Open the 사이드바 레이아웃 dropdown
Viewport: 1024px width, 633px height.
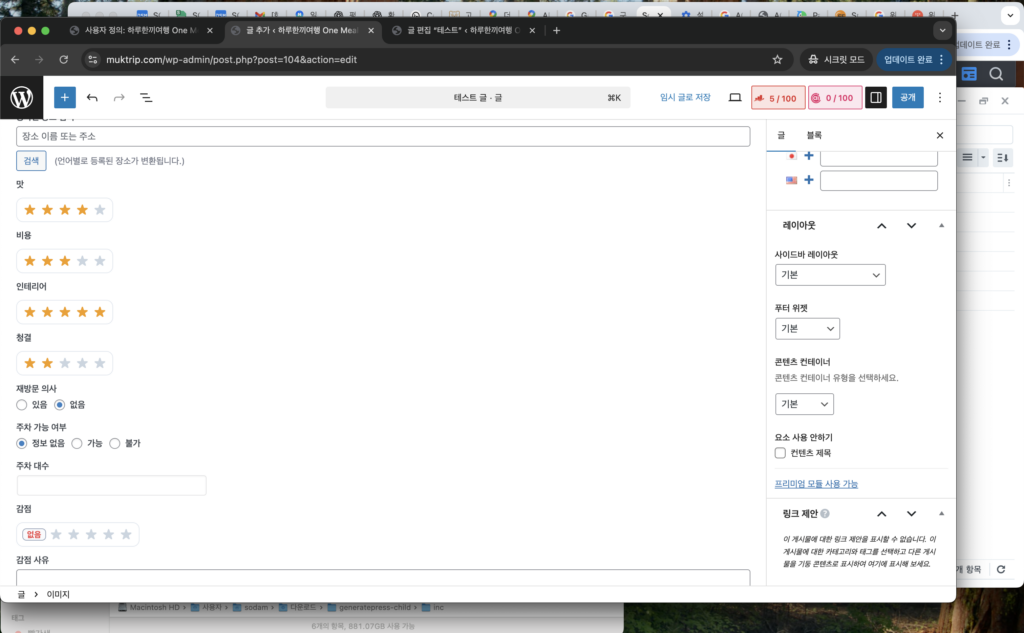tap(830, 275)
